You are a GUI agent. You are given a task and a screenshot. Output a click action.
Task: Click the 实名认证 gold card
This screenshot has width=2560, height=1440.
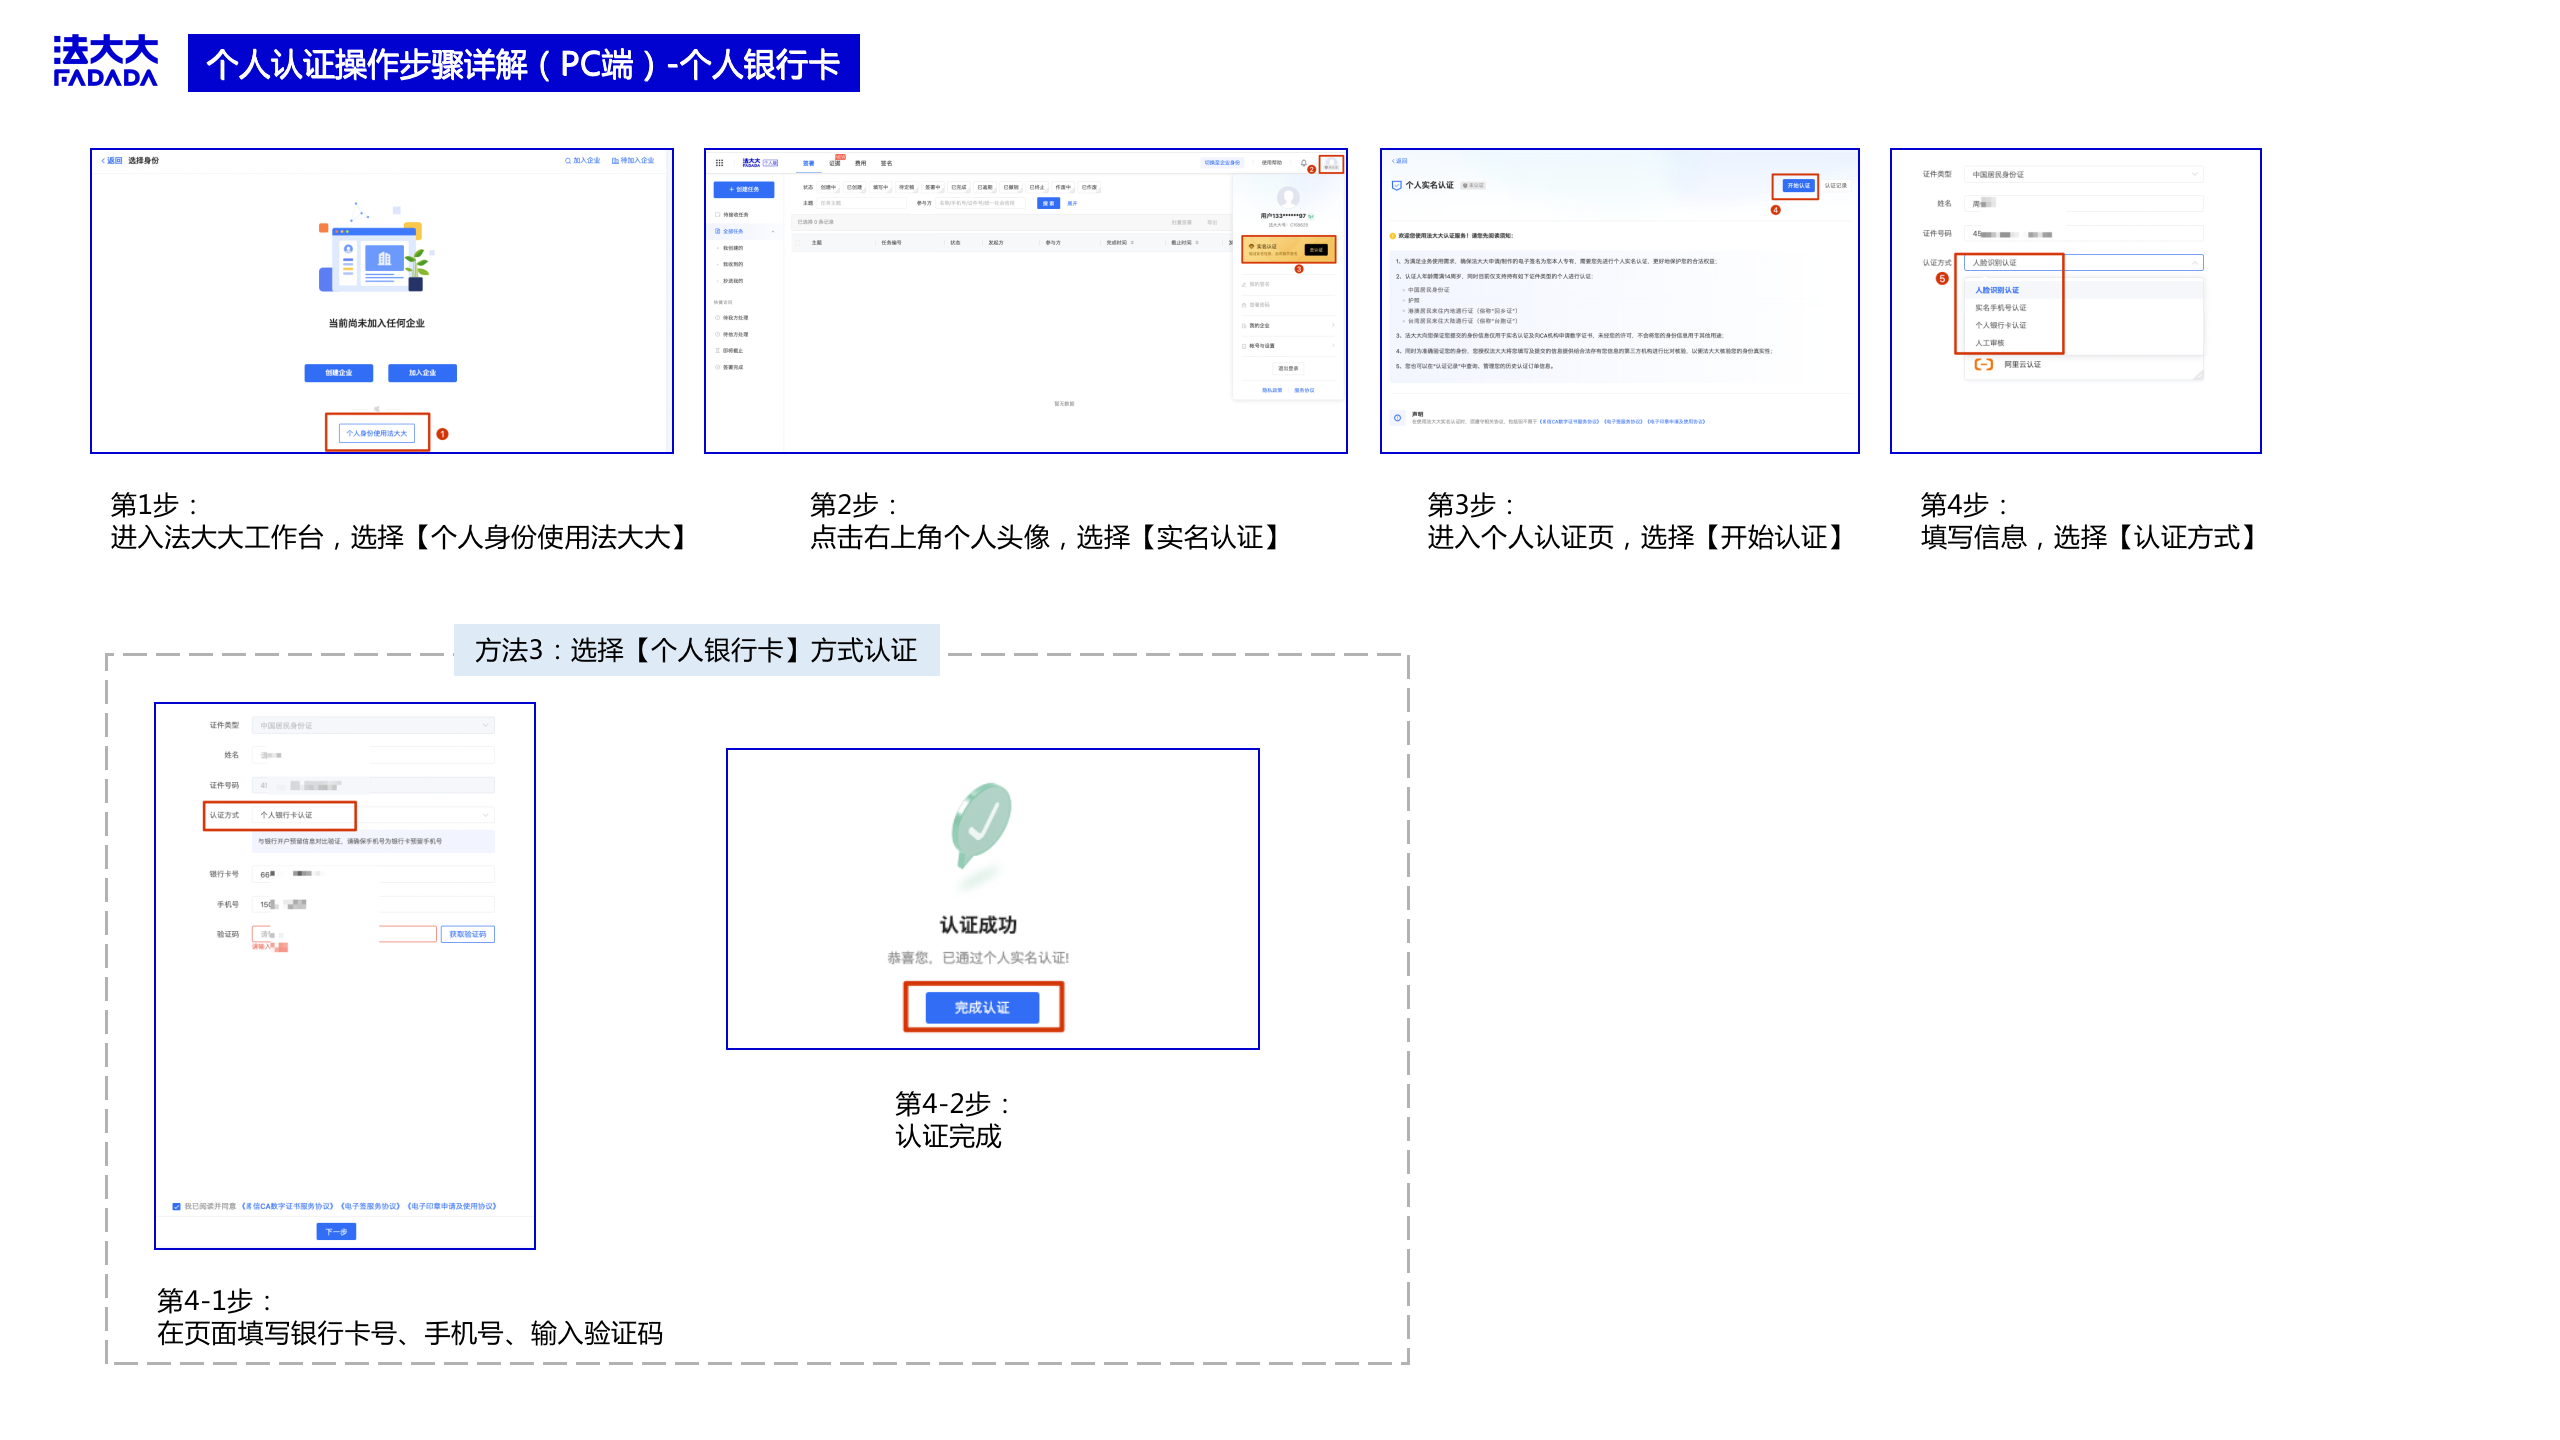coord(1288,249)
